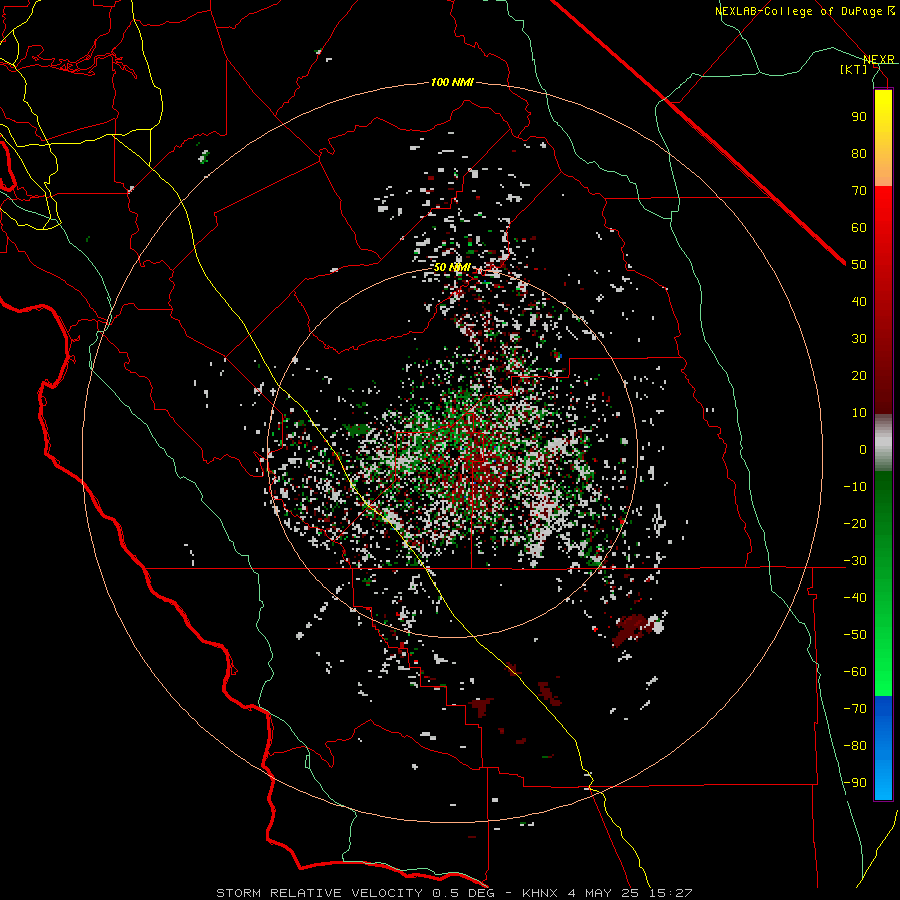Click the -90 value on the velocity scale
Image resolution: width=900 pixels, height=900 pixels.
(855, 783)
